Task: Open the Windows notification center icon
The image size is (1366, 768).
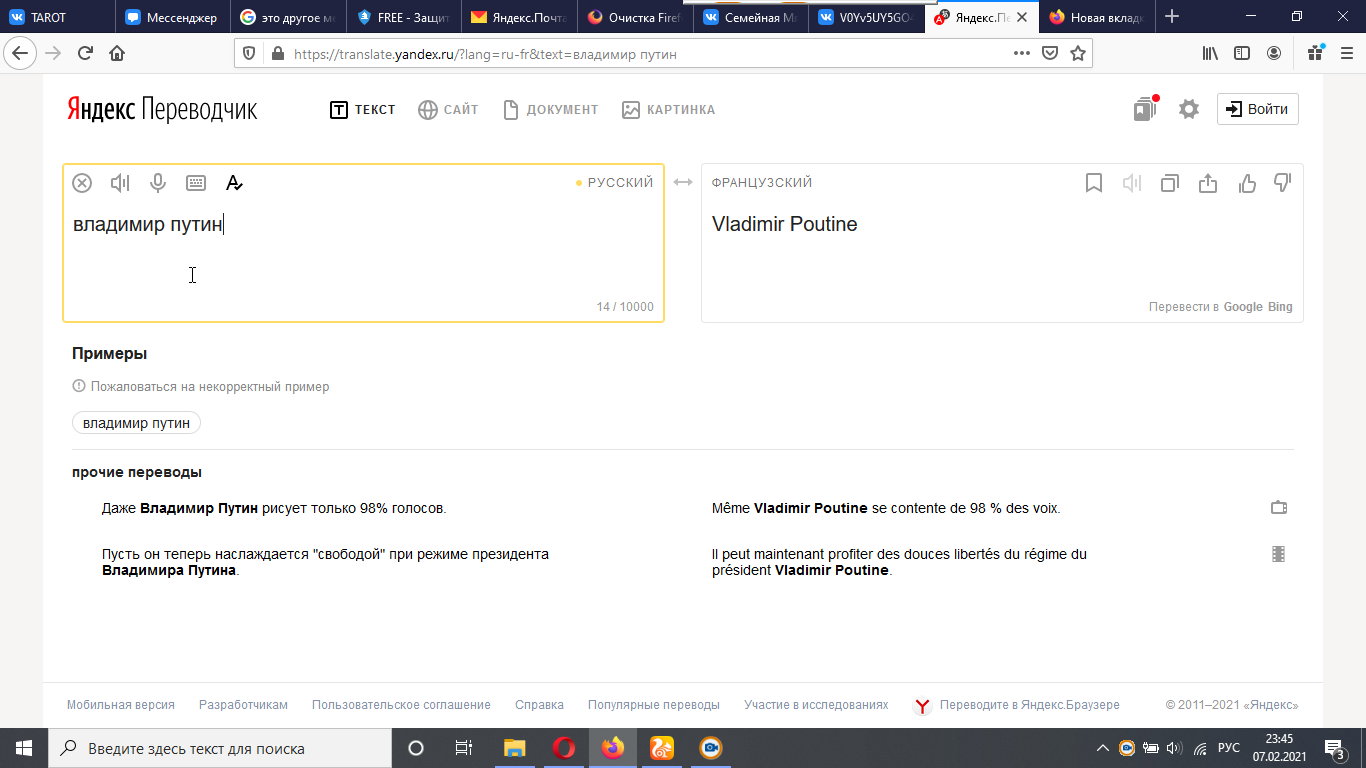Action: 1334,748
